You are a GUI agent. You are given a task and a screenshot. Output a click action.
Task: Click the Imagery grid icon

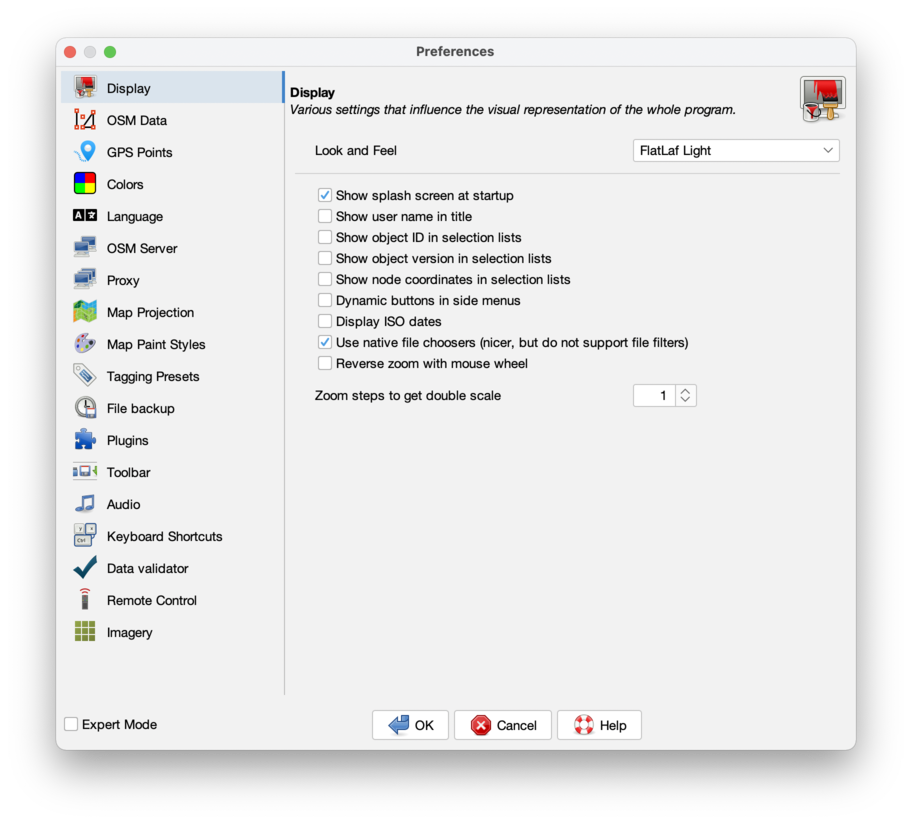[85, 632]
